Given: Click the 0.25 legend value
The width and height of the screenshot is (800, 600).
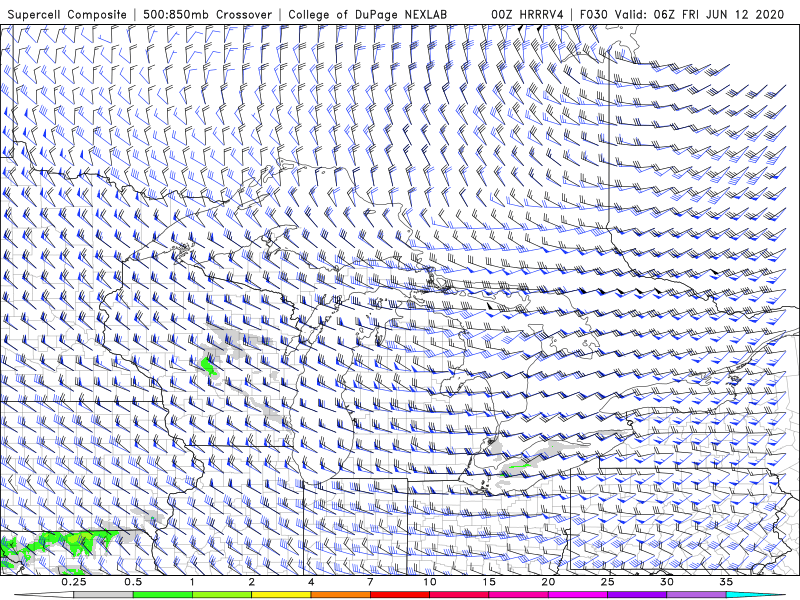Looking at the screenshot, I should 74,582.
